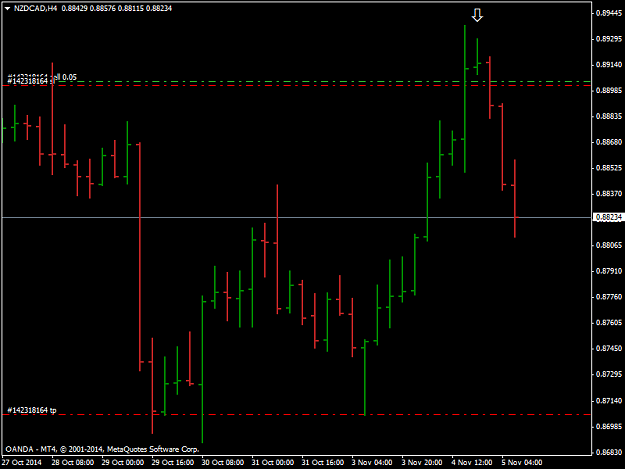Click the 4 Nov 12:00 time label
The width and height of the screenshot is (625, 469).
(x=472, y=462)
